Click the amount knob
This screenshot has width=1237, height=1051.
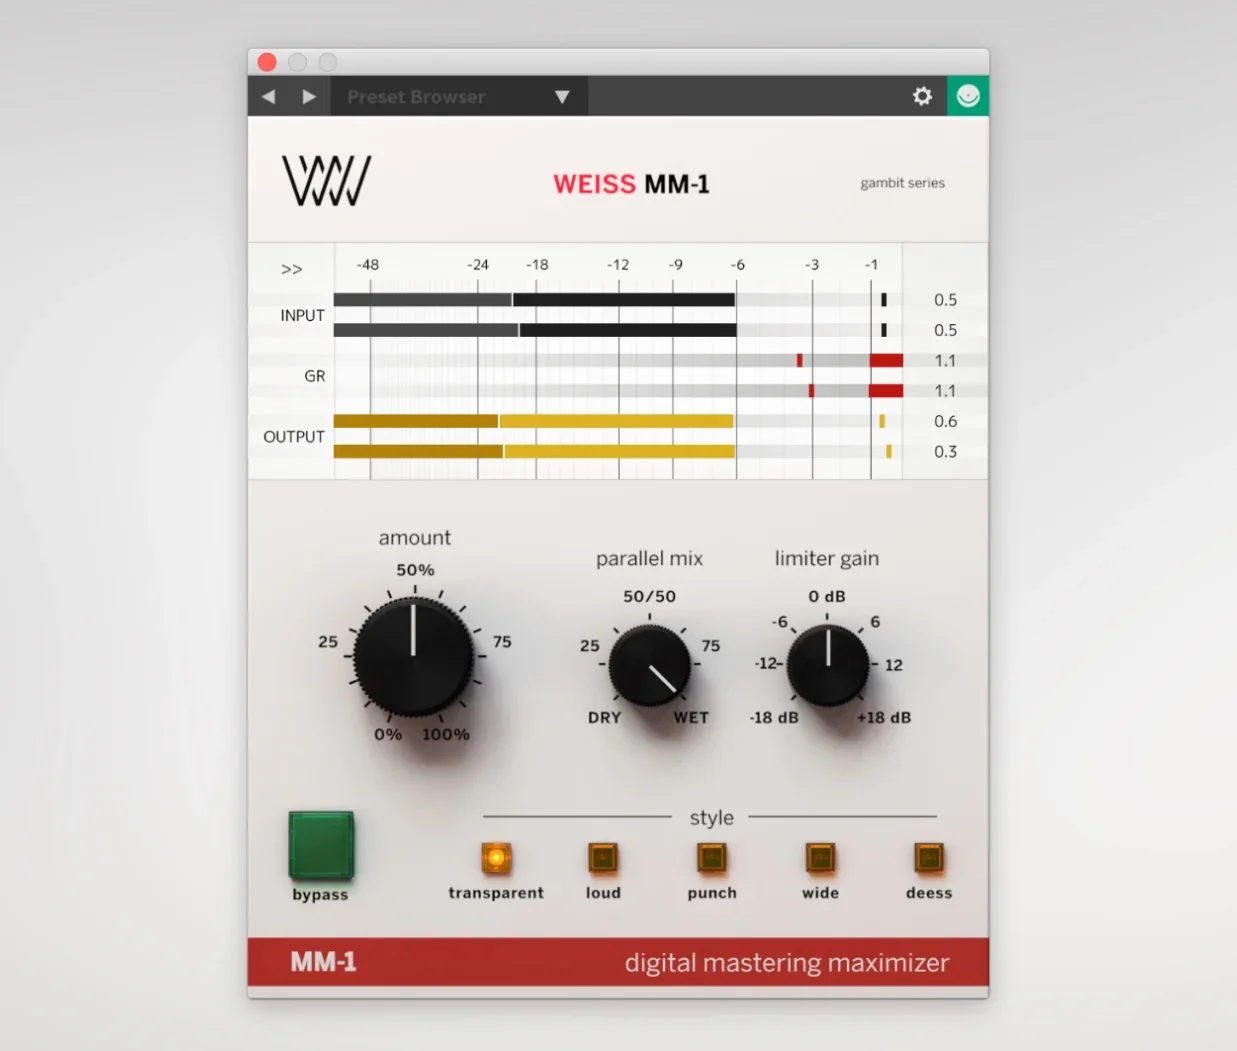[x=413, y=657]
